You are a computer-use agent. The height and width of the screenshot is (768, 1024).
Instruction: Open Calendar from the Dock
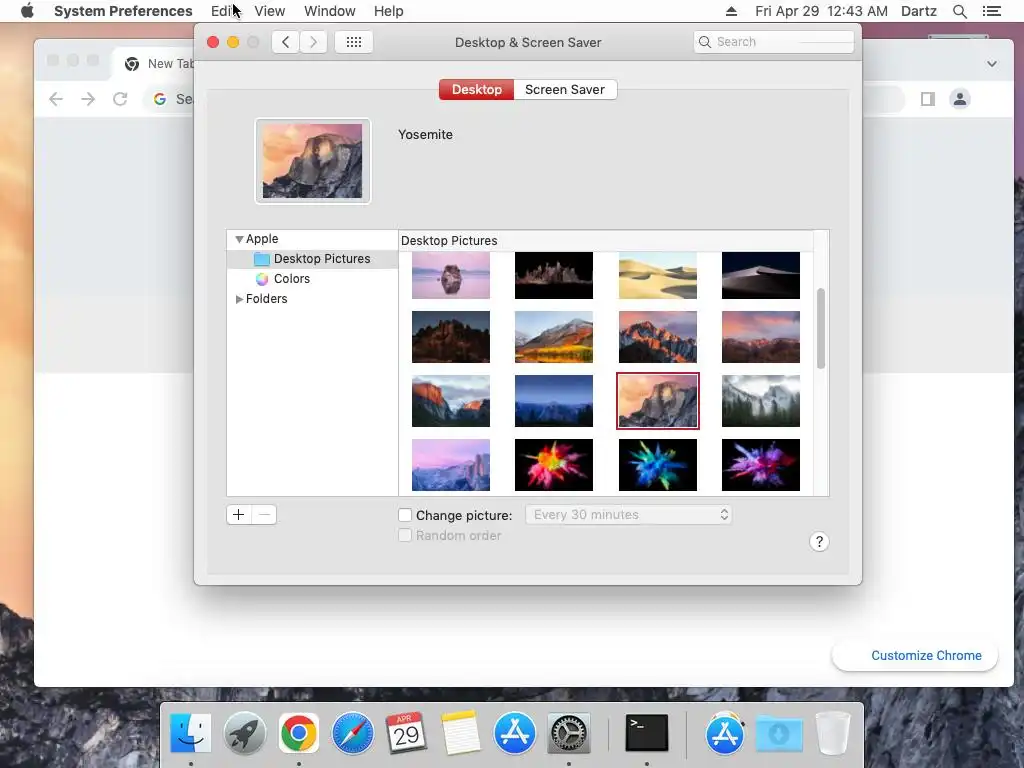coord(406,733)
